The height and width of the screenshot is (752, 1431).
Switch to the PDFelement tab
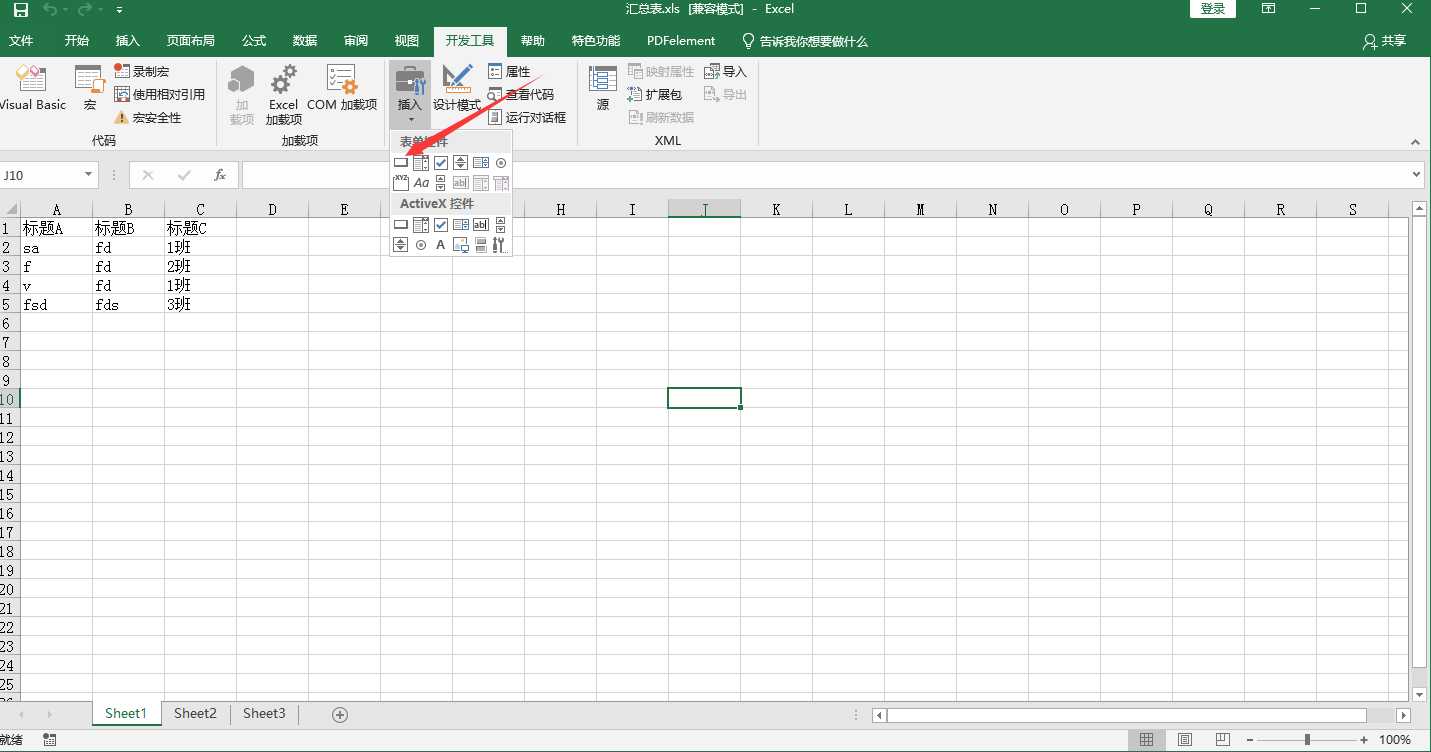(681, 41)
